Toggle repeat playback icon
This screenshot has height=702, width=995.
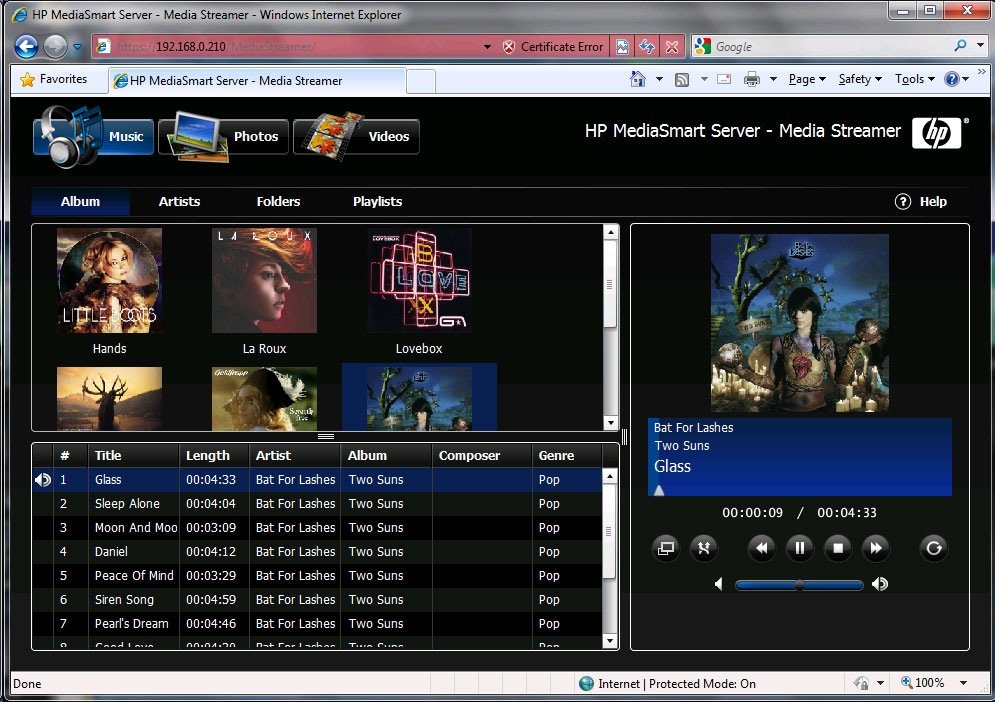coord(933,548)
